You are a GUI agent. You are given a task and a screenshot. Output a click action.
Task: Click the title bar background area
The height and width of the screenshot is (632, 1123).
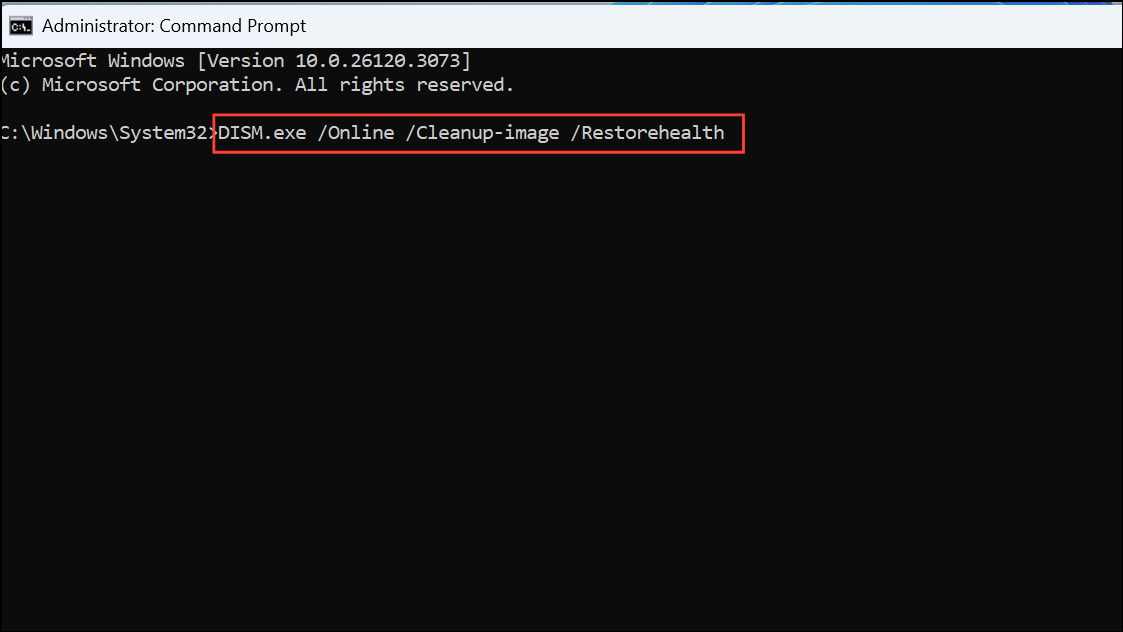[700, 25]
